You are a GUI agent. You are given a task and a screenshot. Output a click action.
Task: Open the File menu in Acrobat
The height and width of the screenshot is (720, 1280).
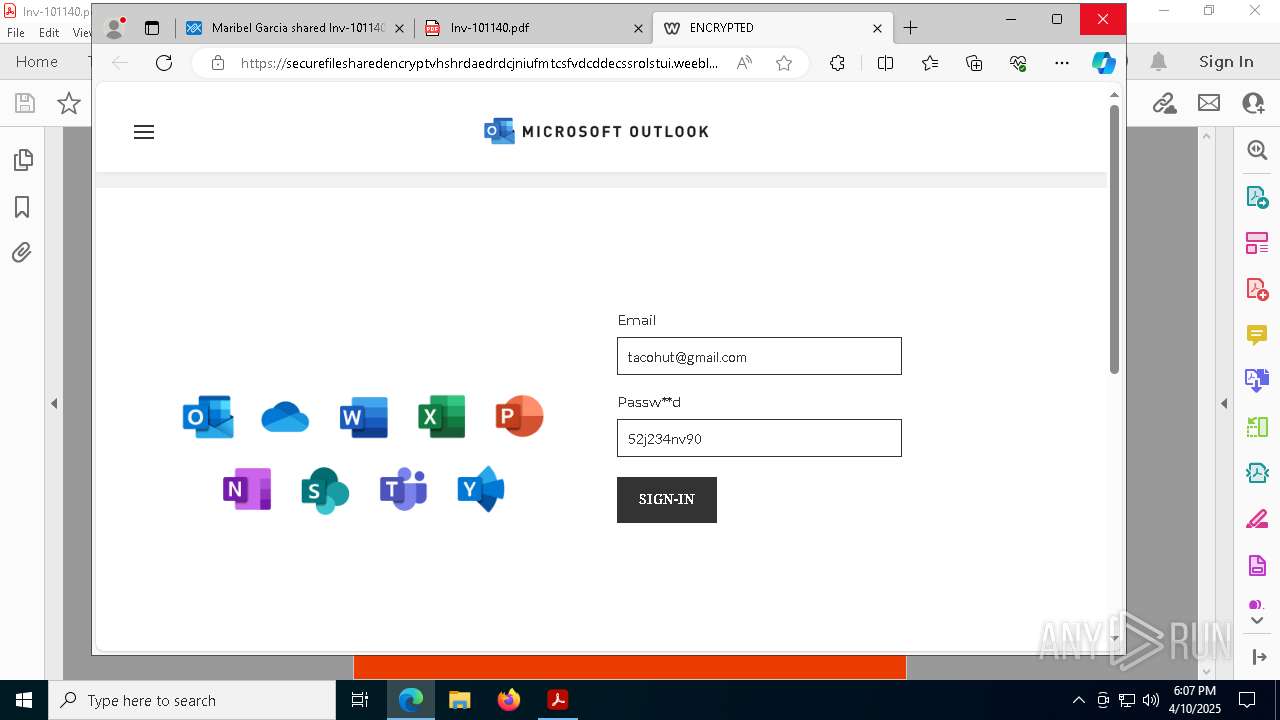(x=16, y=32)
